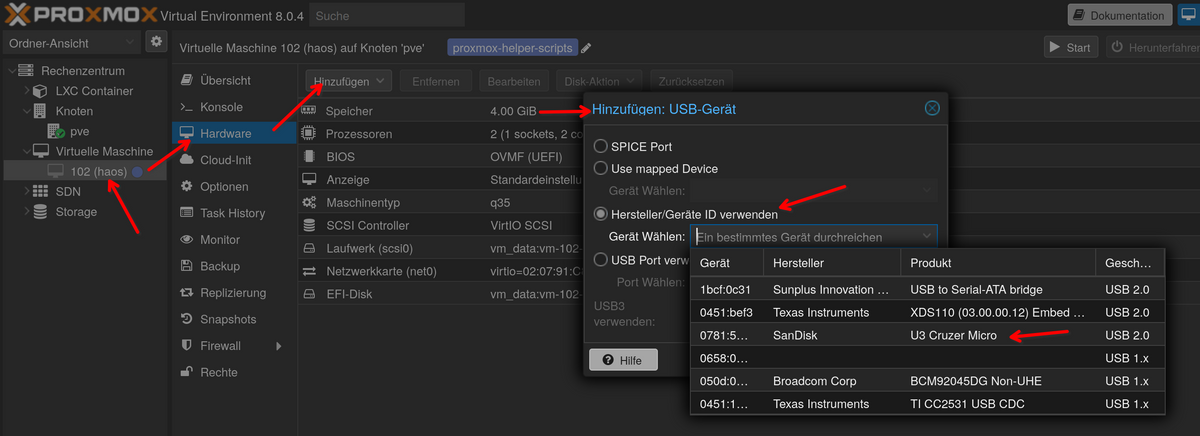Open the Ordner-Ansicht view selector
The height and width of the screenshot is (436, 1200).
click(71, 43)
